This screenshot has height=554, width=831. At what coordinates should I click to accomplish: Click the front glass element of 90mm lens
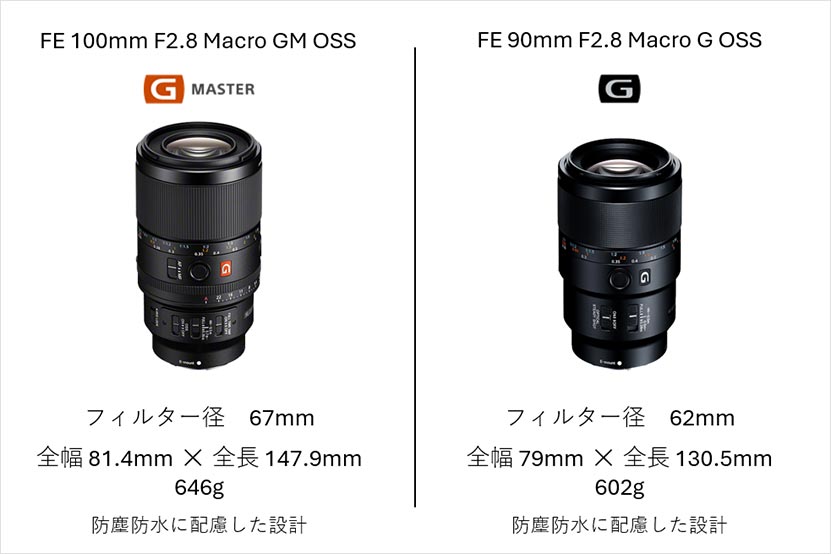(x=619, y=164)
